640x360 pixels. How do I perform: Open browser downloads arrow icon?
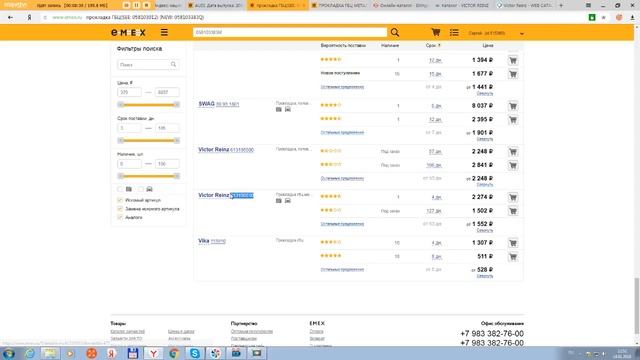click(x=632, y=18)
